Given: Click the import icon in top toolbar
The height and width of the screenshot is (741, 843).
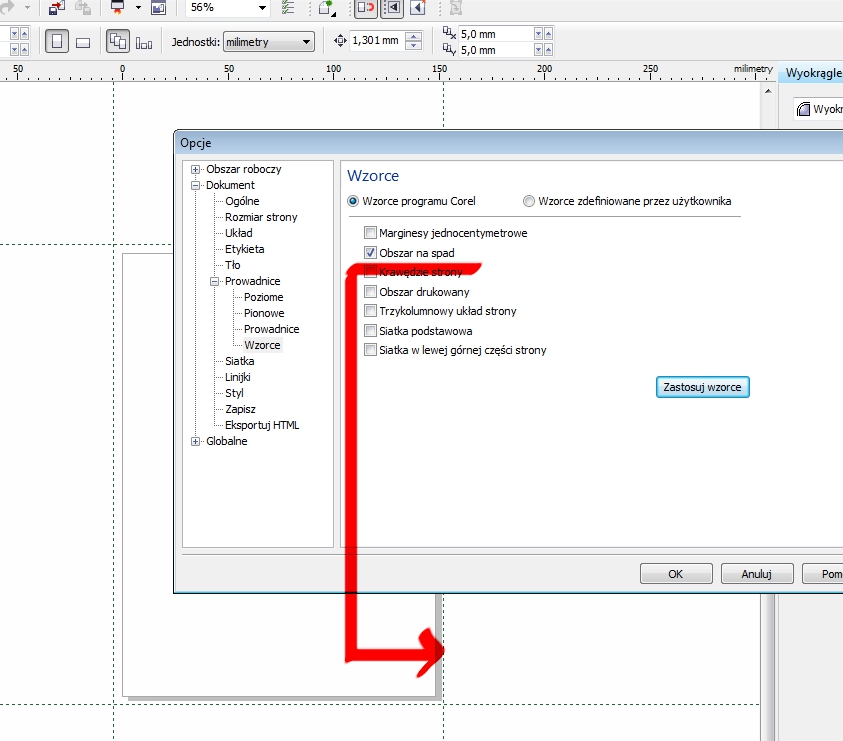Looking at the screenshot, I should click(x=57, y=8).
